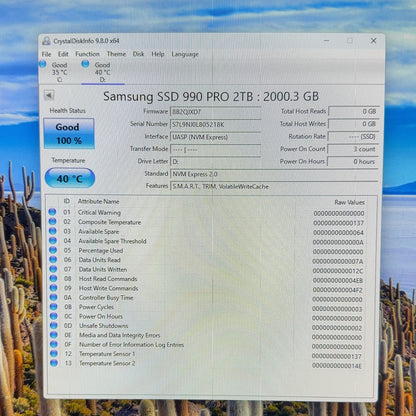Click the CrystalDiskInfo app icon in title bar

(47, 41)
